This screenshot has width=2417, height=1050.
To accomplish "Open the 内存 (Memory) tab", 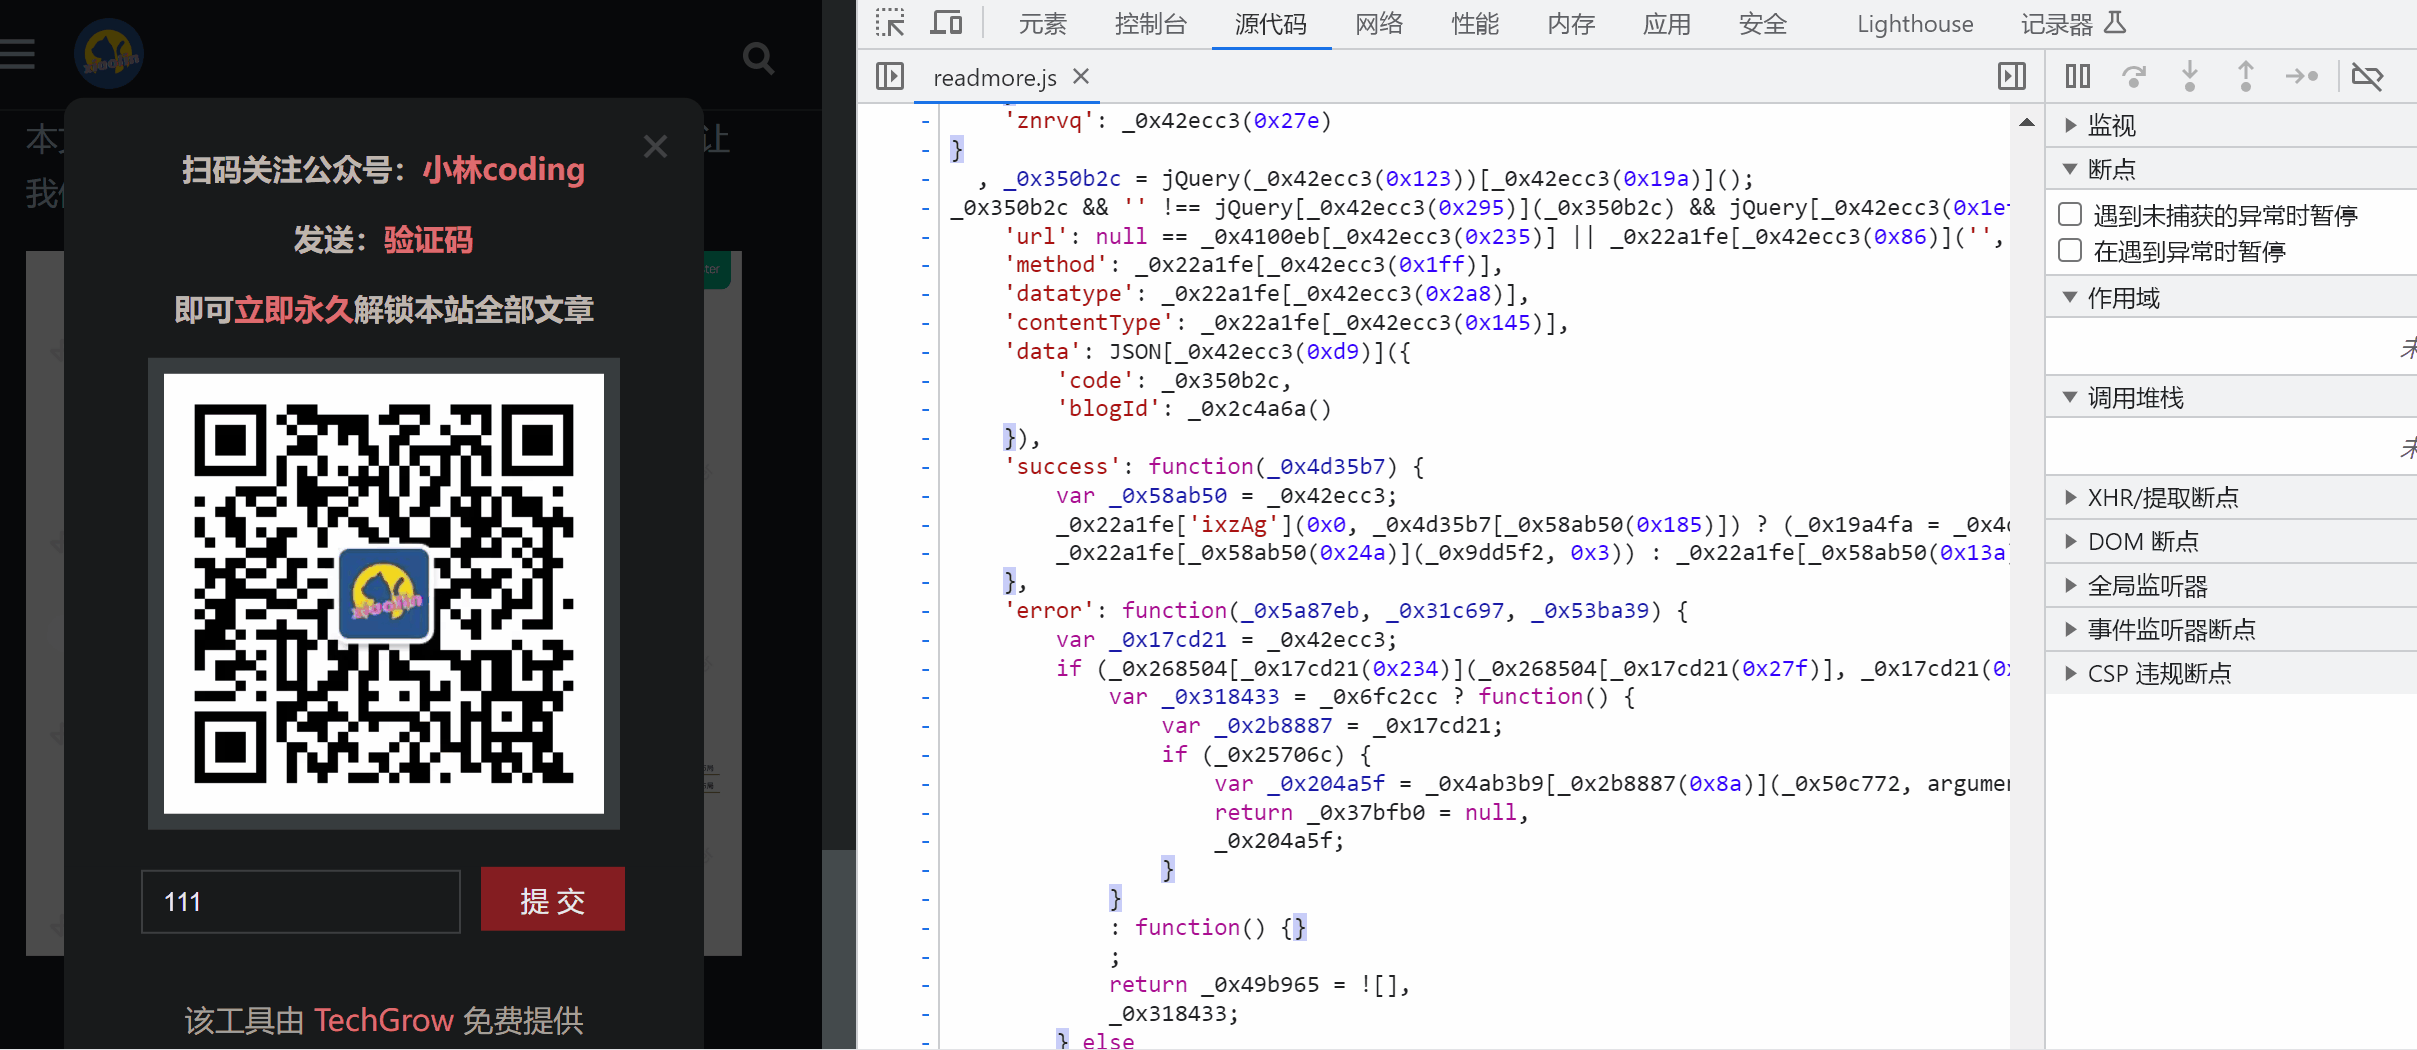I will 1571,24.
